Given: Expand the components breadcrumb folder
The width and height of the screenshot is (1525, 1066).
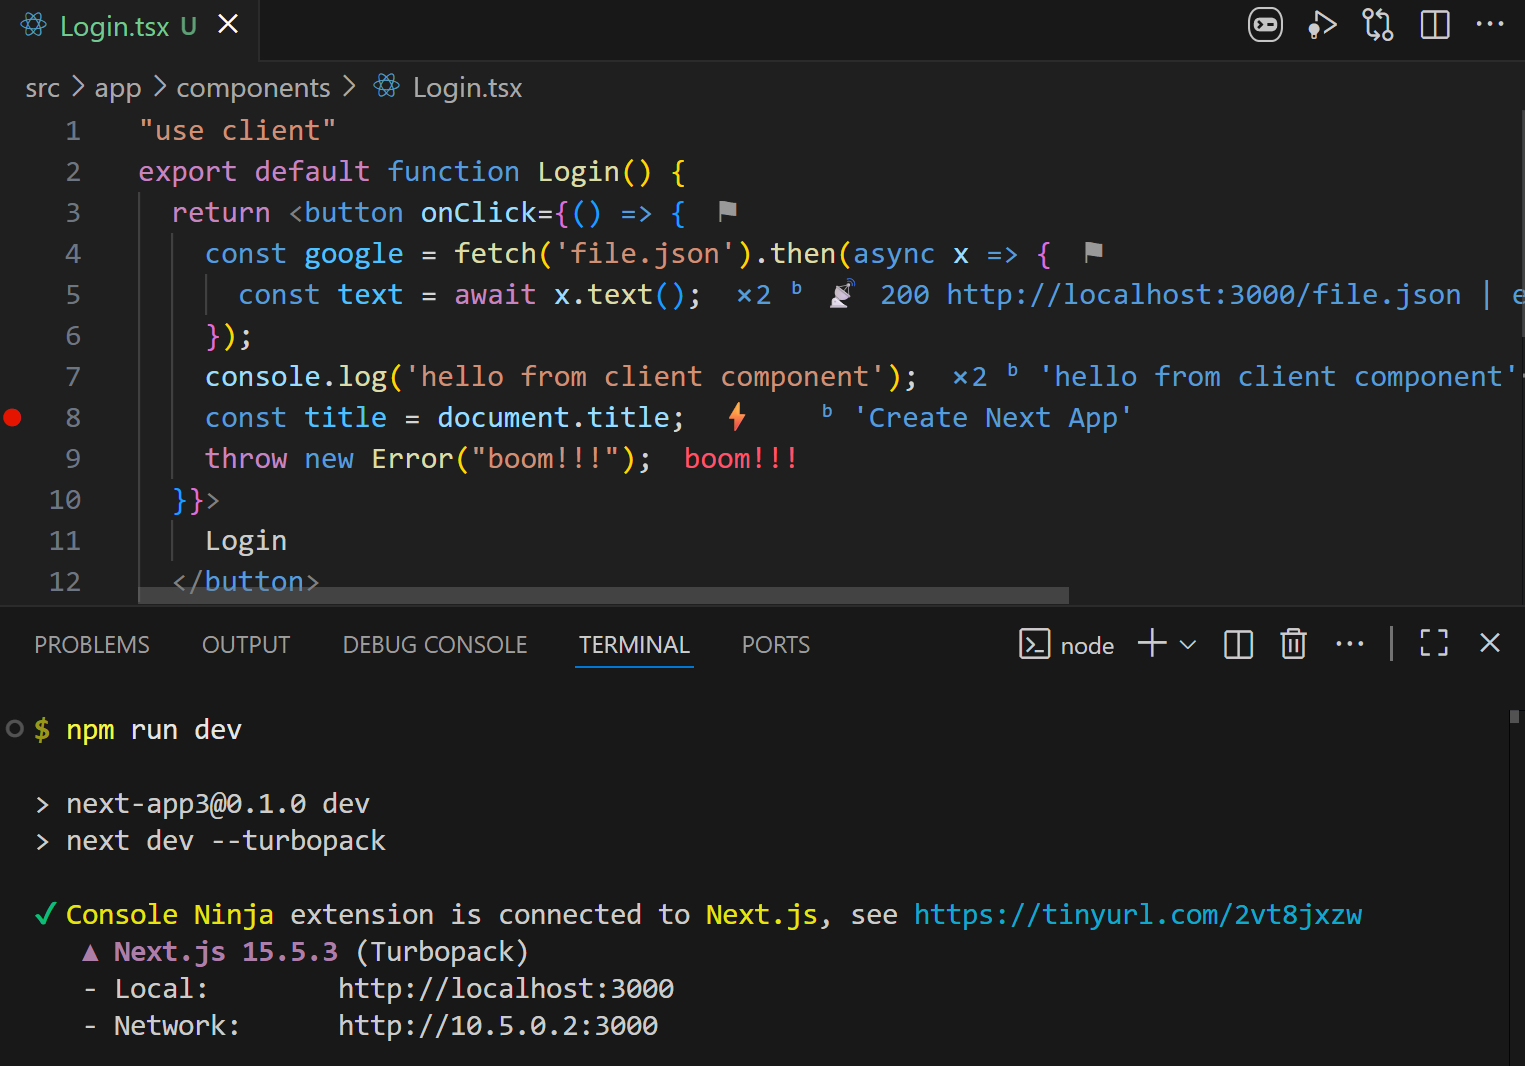Looking at the screenshot, I should click(x=253, y=88).
